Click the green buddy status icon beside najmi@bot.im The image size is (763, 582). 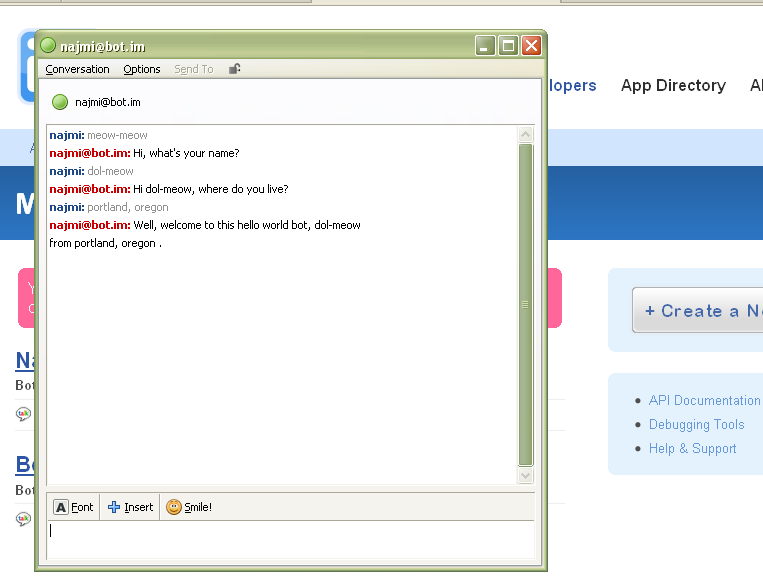[x=60, y=102]
